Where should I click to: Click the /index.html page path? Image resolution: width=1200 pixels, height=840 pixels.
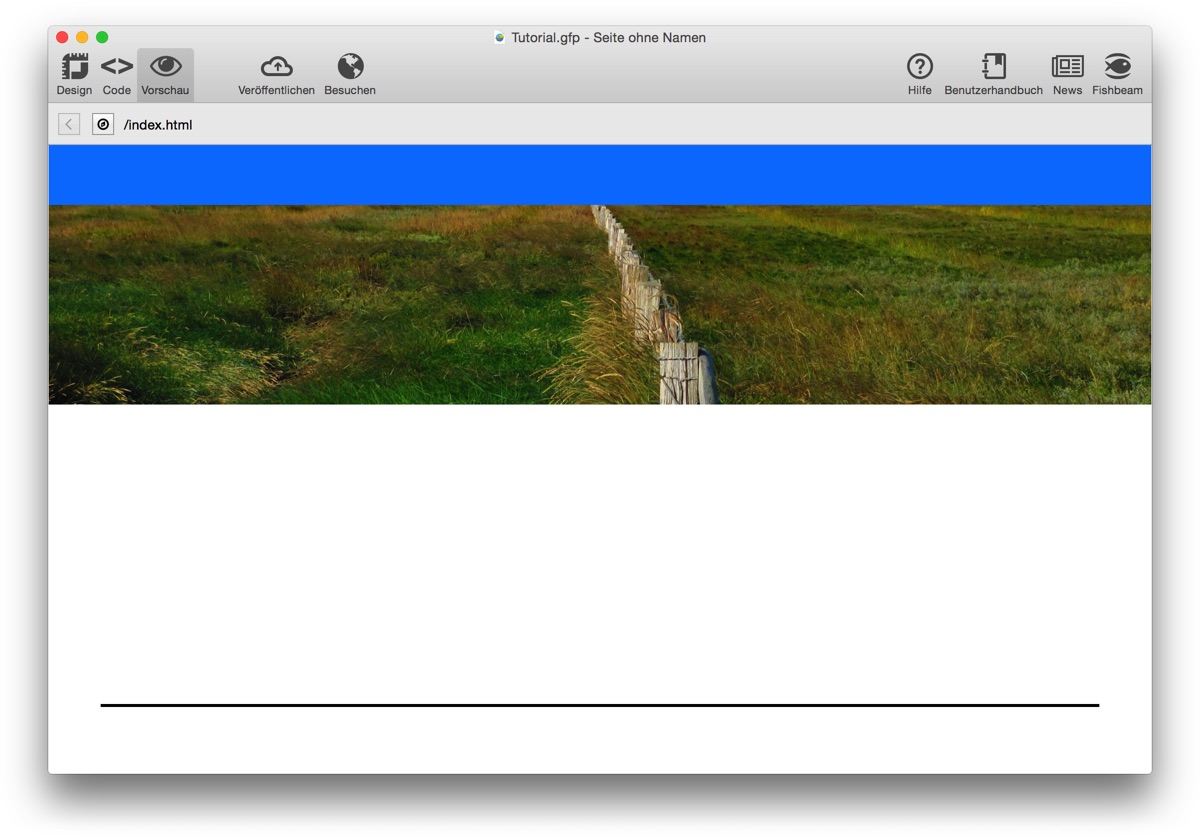tap(158, 125)
